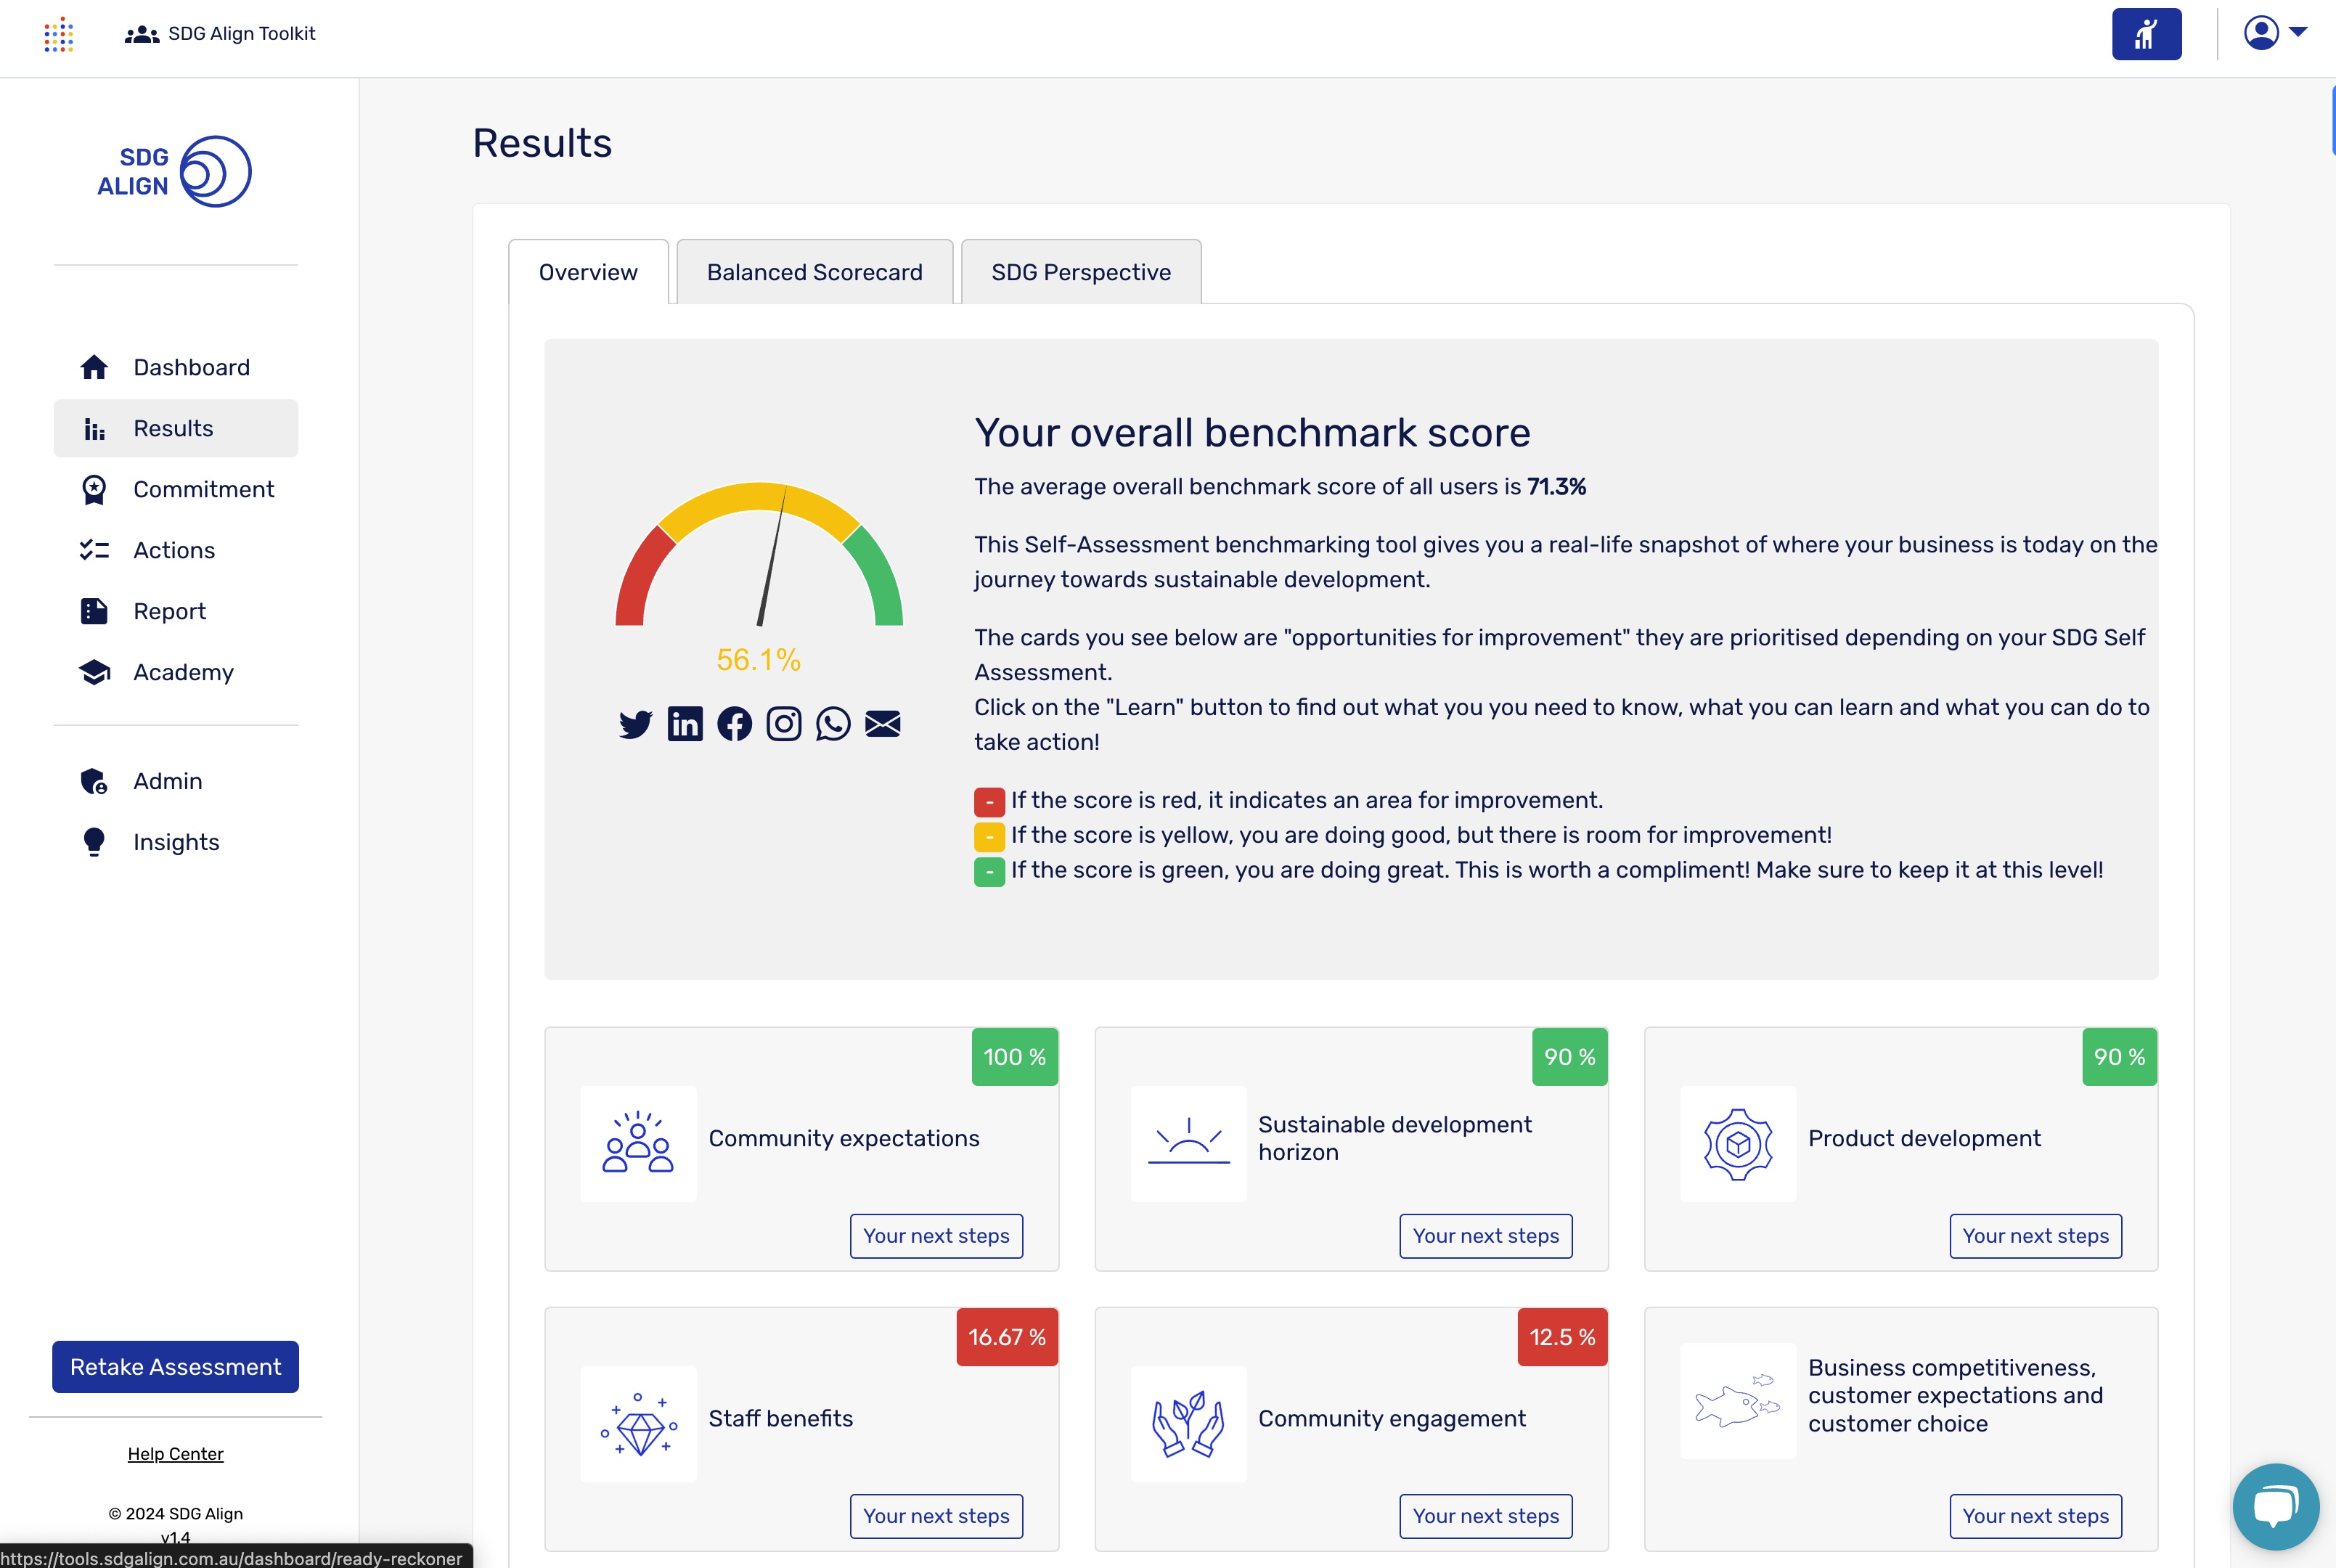
Task: Click the Staff benefits diamond thumbnail
Action: click(638, 1423)
